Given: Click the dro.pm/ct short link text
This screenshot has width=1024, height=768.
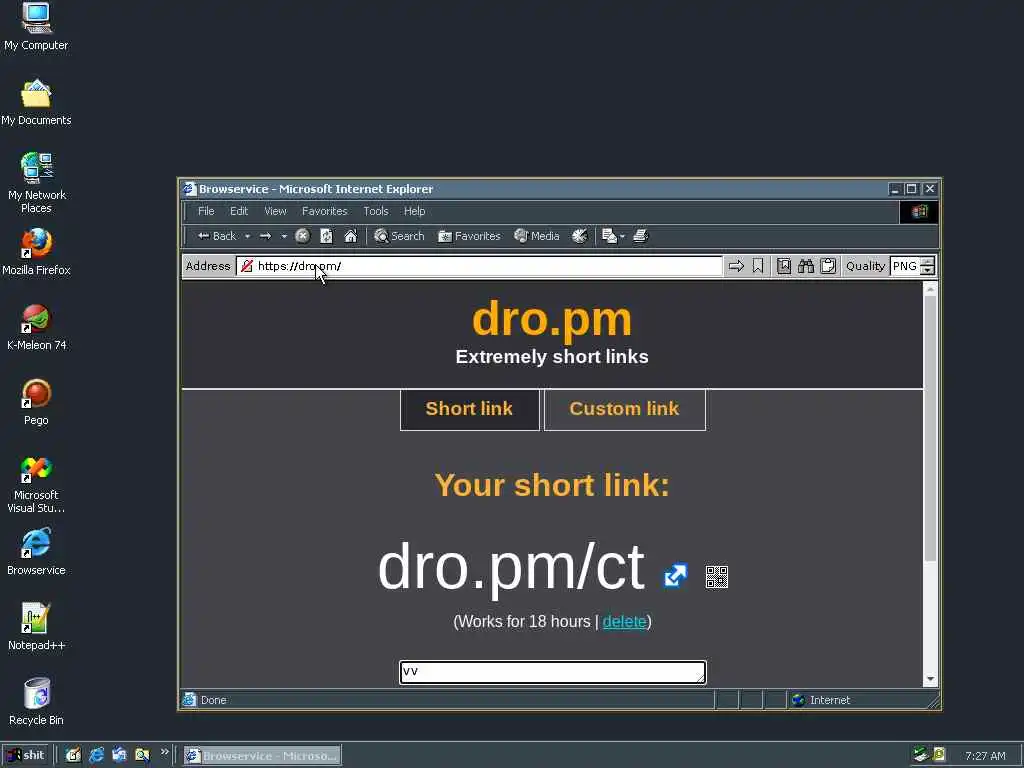Looking at the screenshot, I should pos(511,567).
